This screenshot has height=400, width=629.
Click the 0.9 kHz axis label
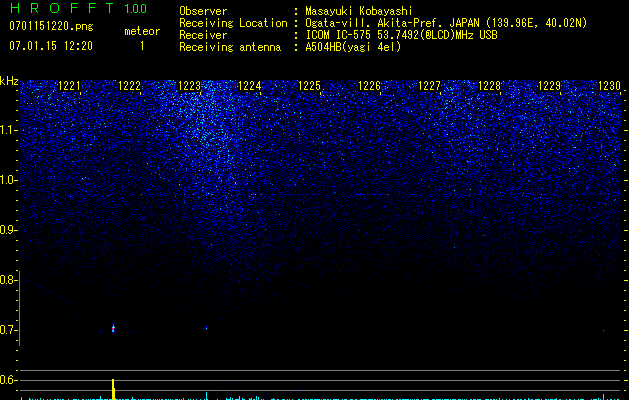click(8, 230)
